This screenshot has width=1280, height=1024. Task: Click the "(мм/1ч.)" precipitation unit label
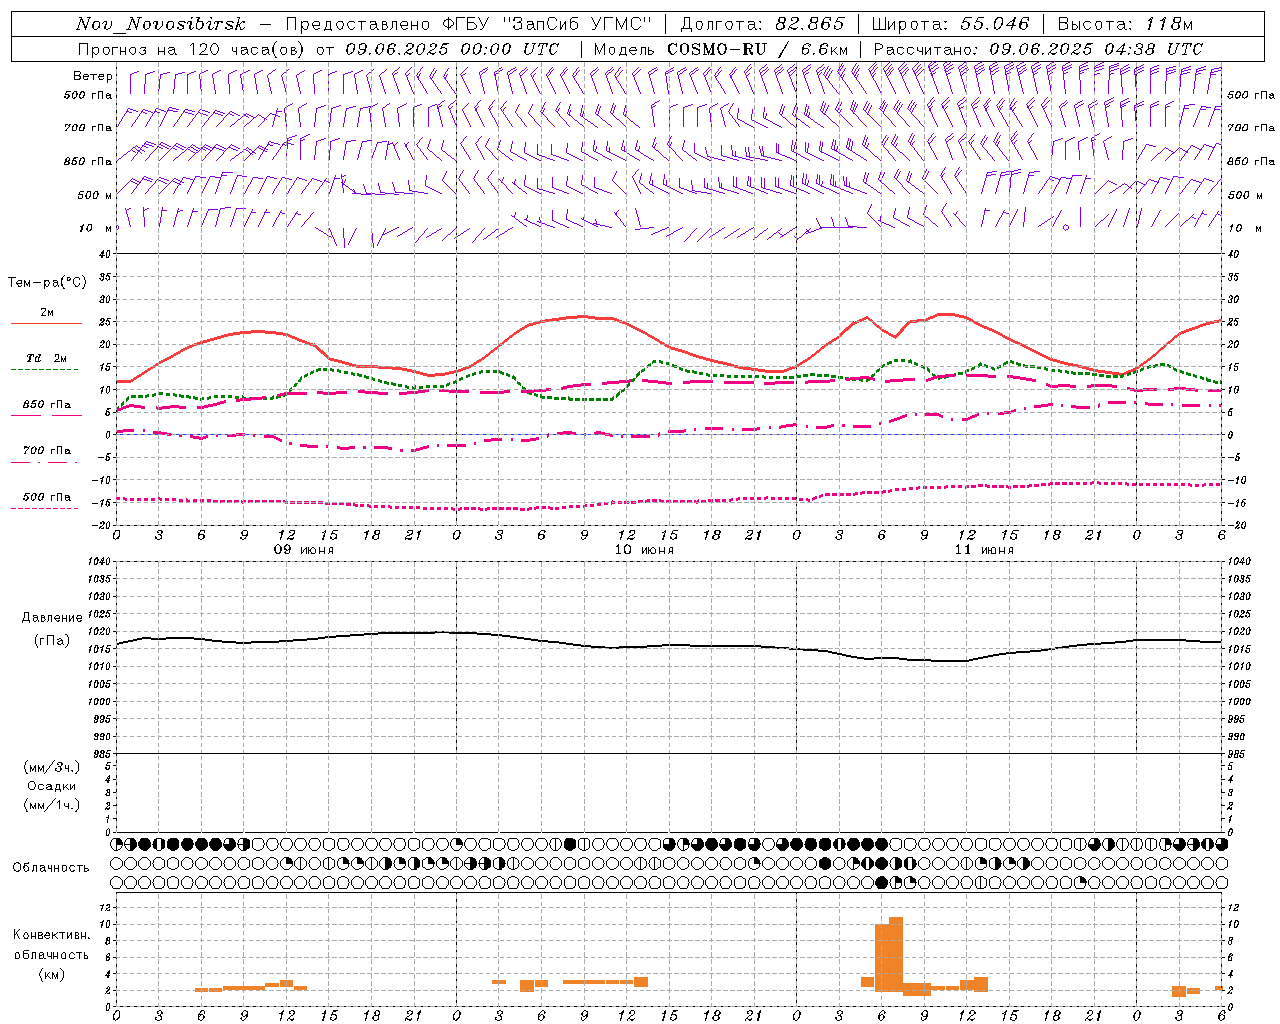[51, 805]
